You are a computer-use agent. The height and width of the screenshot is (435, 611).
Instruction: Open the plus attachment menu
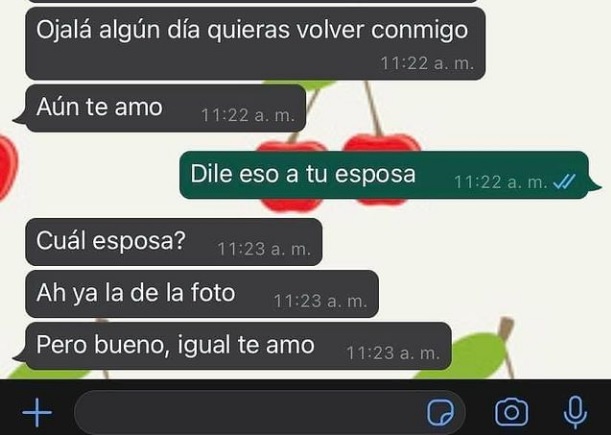tap(37, 412)
